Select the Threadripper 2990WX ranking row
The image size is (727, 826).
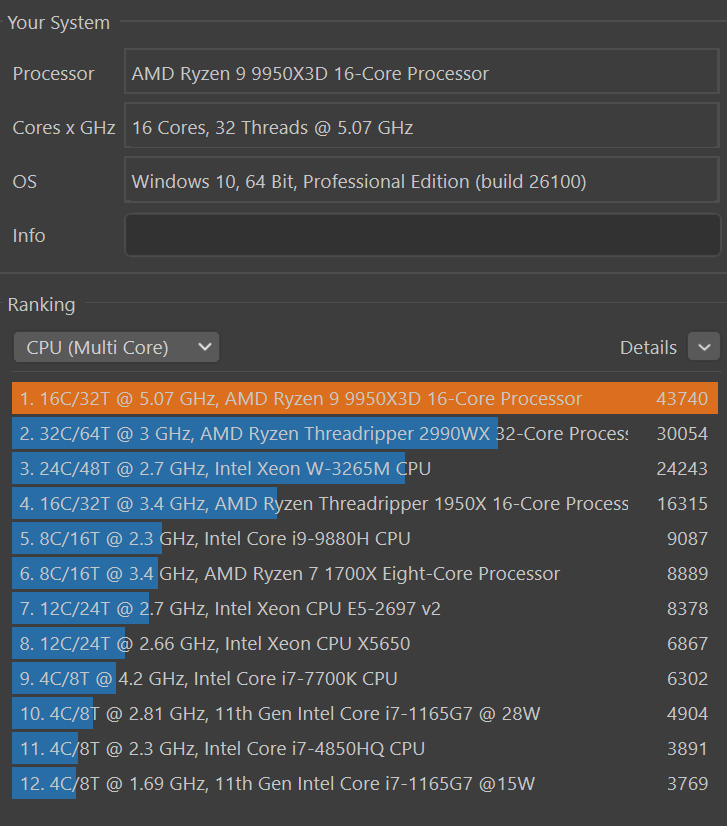tap(365, 434)
